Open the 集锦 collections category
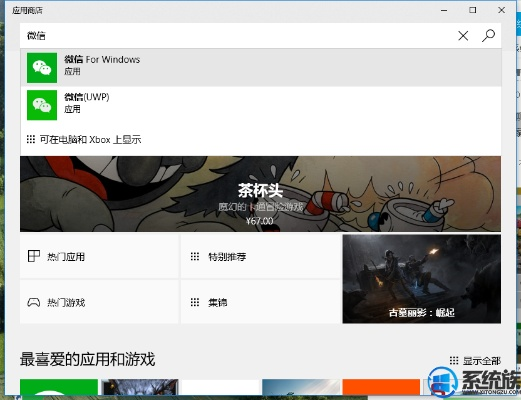 (260, 302)
